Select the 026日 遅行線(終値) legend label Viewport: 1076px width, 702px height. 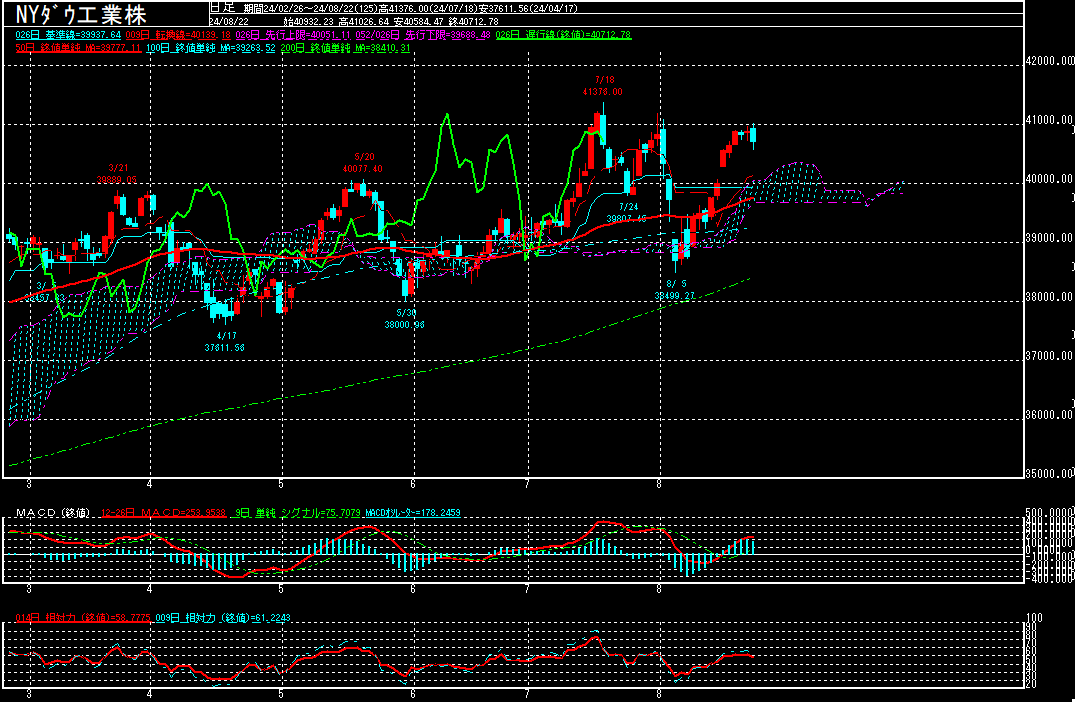tap(563, 34)
